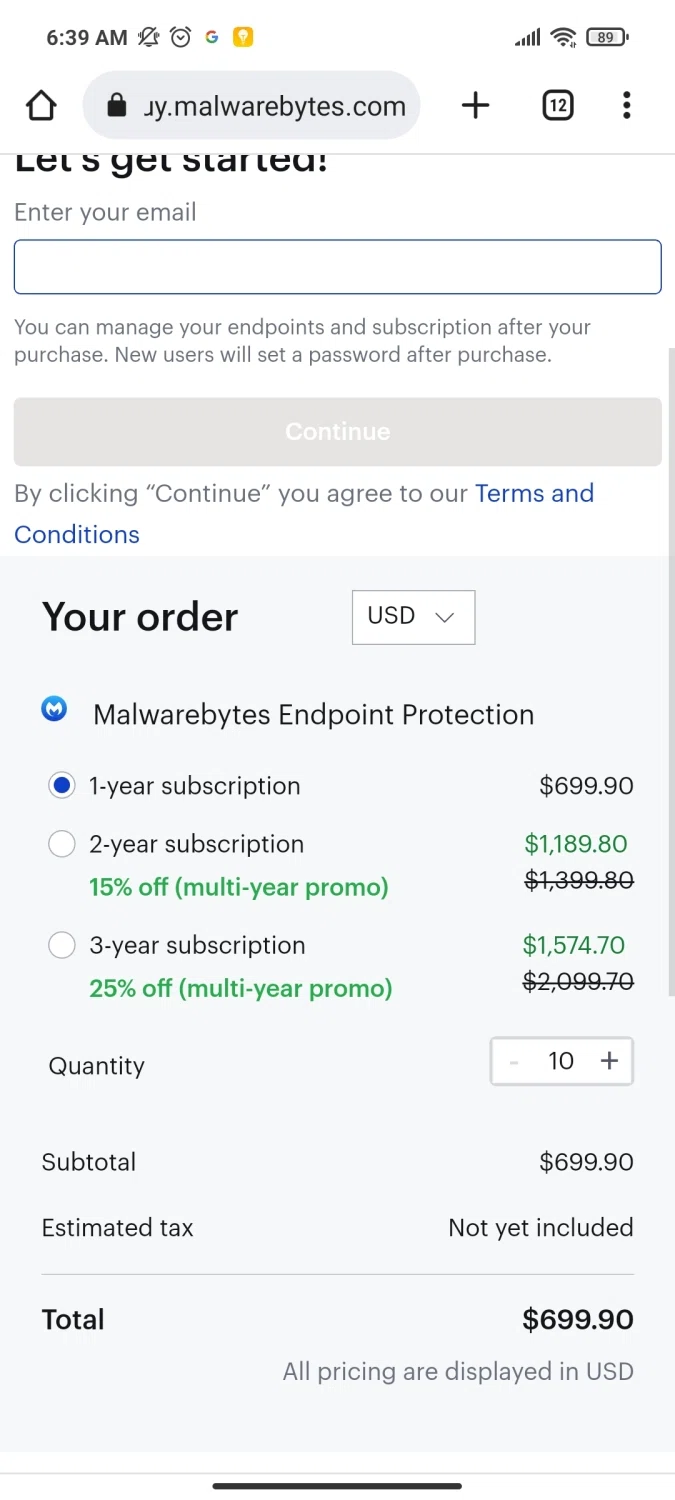Open the browser three-dot menu
Image resolution: width=675 pixels, height=1500 pixels.
point(627,105)
